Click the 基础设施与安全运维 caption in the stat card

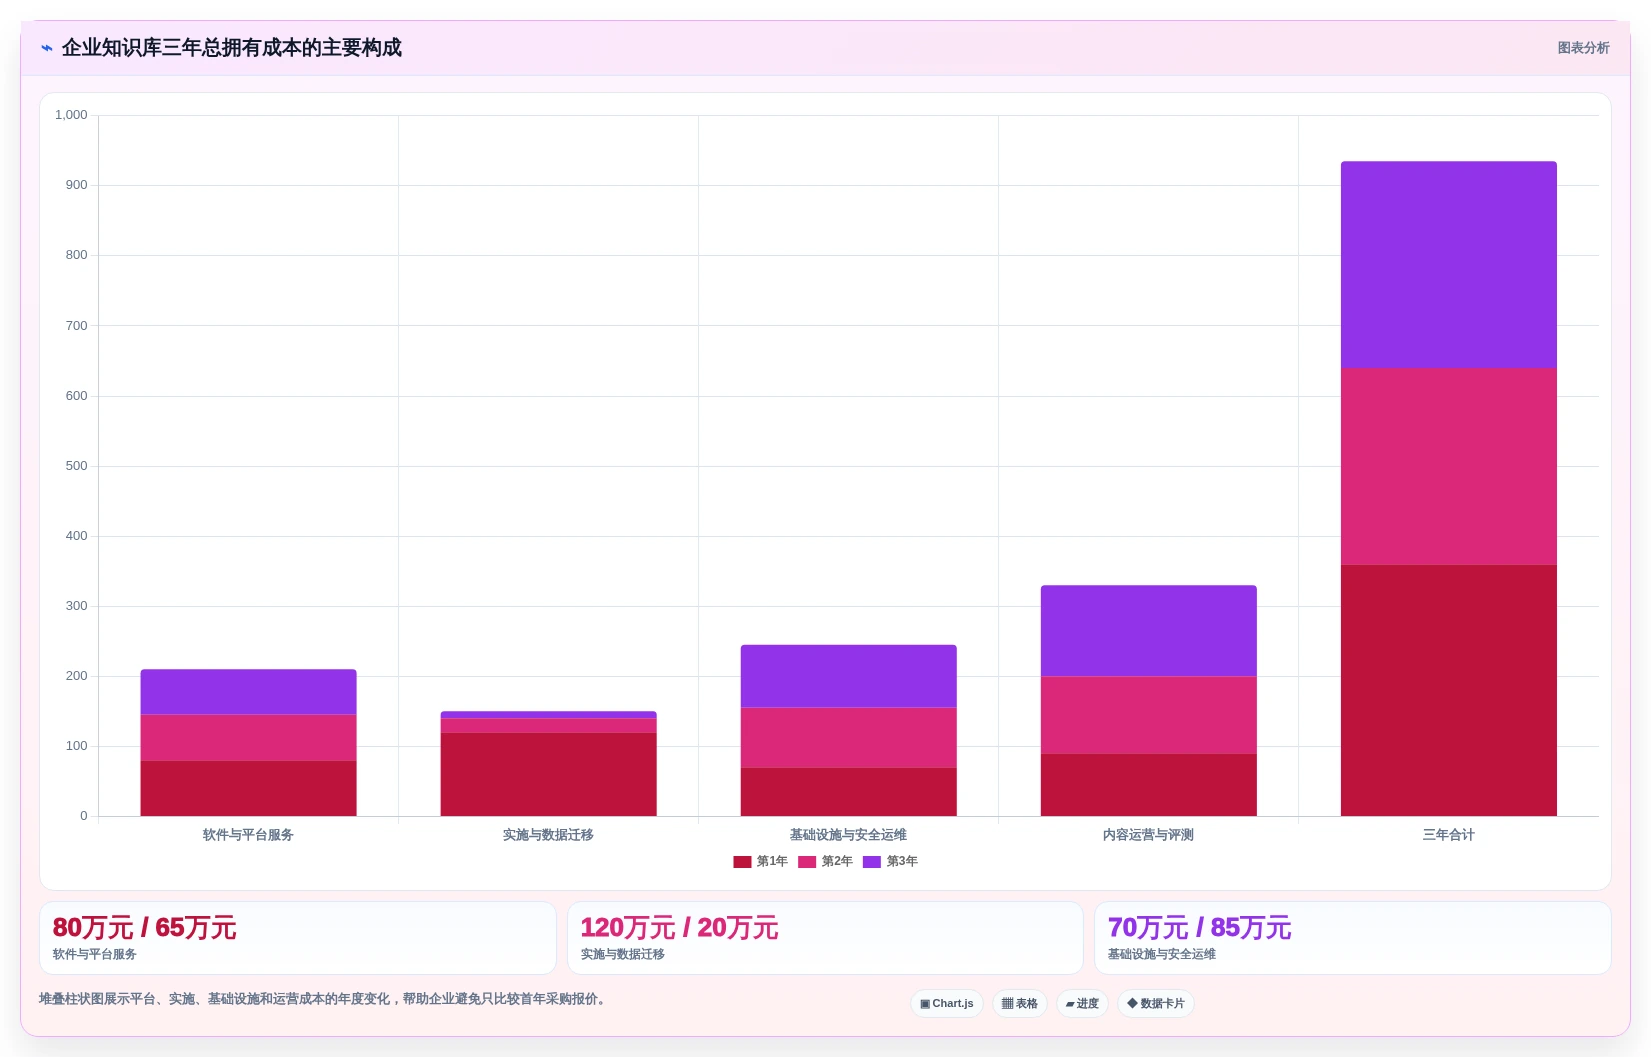[x=1161, y=955]
